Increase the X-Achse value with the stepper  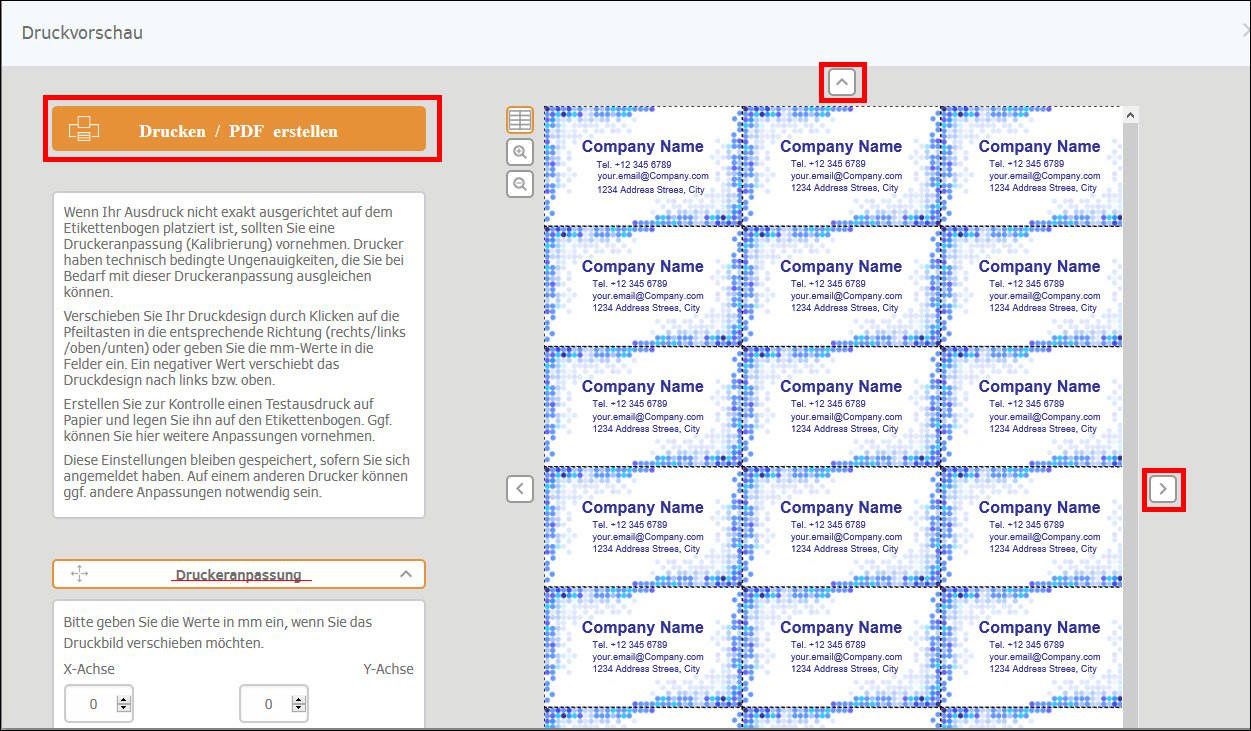124,698
